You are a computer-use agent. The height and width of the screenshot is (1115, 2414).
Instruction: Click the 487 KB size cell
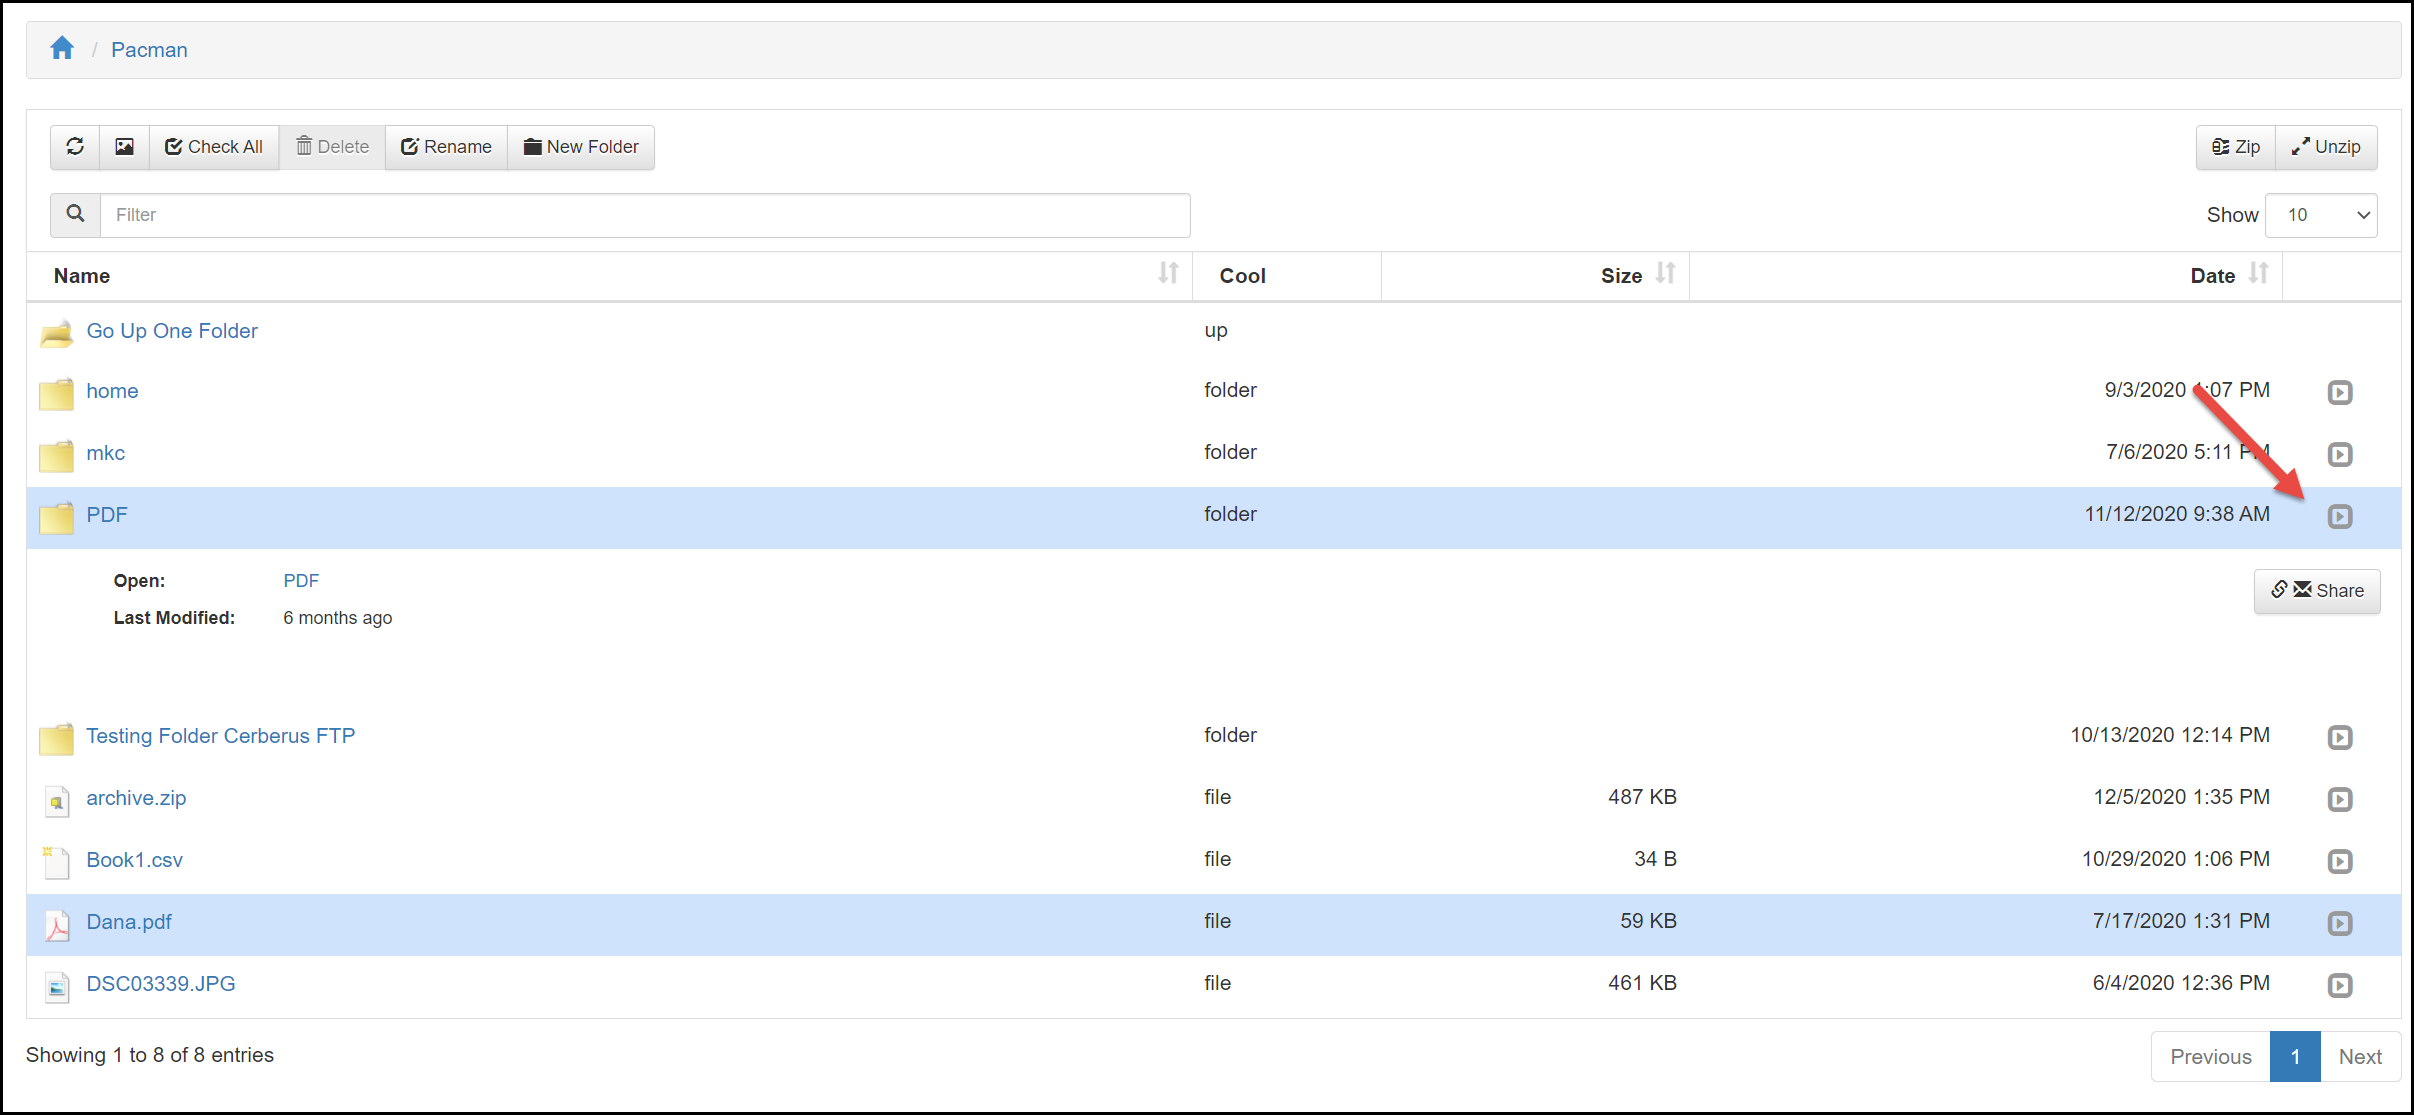pos(1642,797)
